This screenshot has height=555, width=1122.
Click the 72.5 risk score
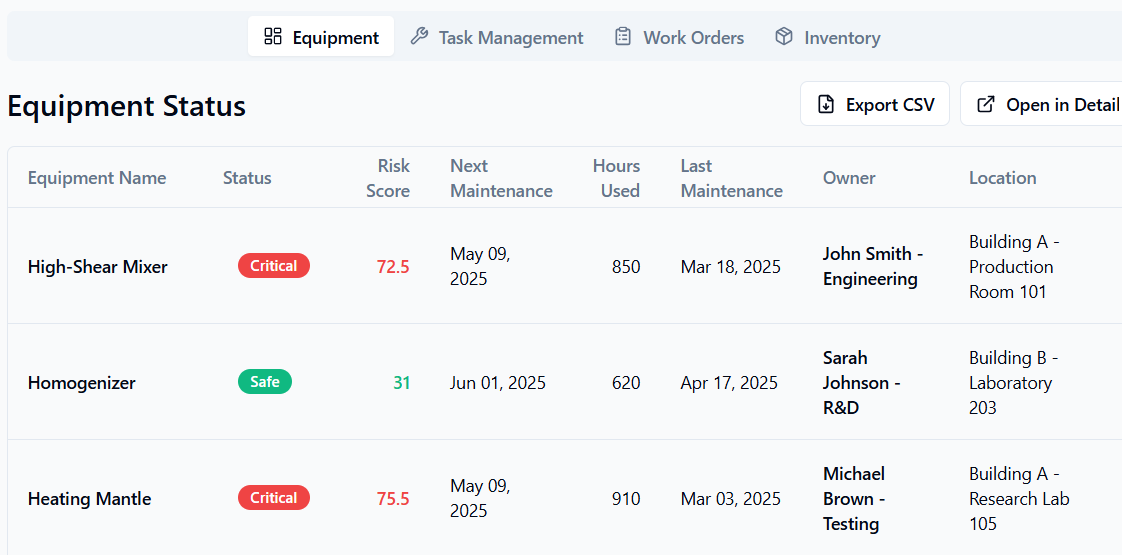tap(393, 267)
